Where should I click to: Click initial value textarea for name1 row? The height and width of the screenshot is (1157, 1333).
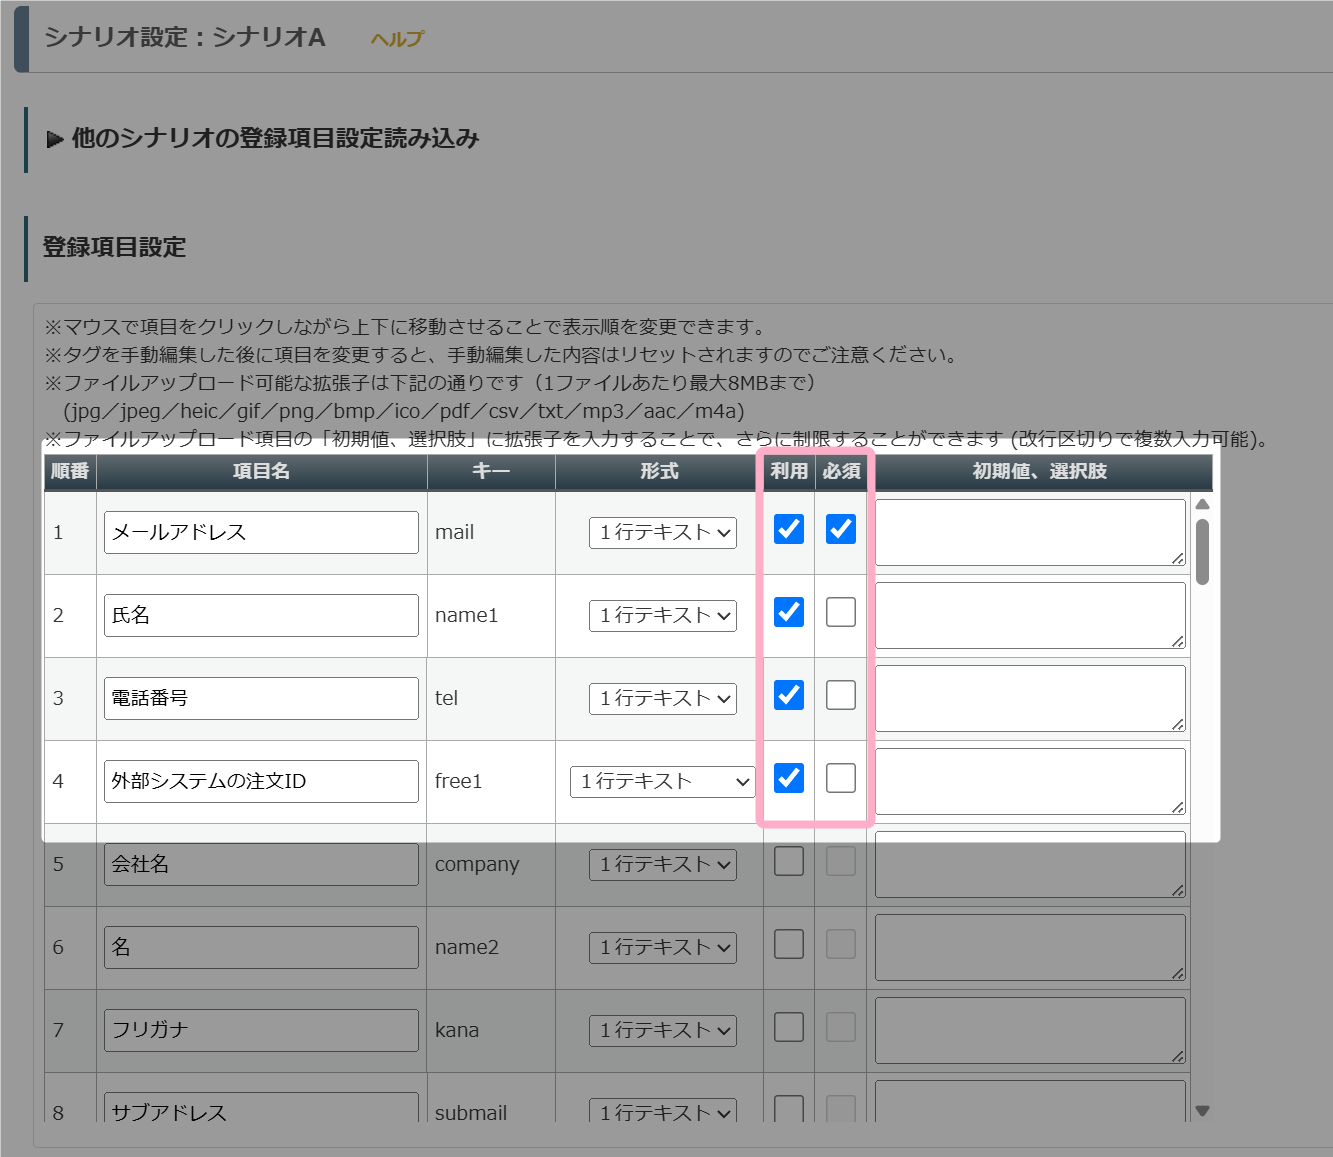(1030, 615)
